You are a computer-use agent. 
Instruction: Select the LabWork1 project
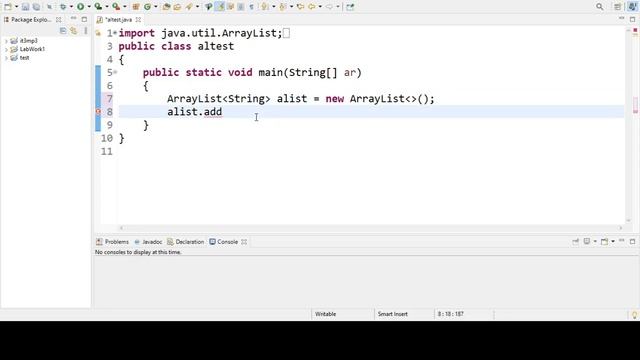32,49
